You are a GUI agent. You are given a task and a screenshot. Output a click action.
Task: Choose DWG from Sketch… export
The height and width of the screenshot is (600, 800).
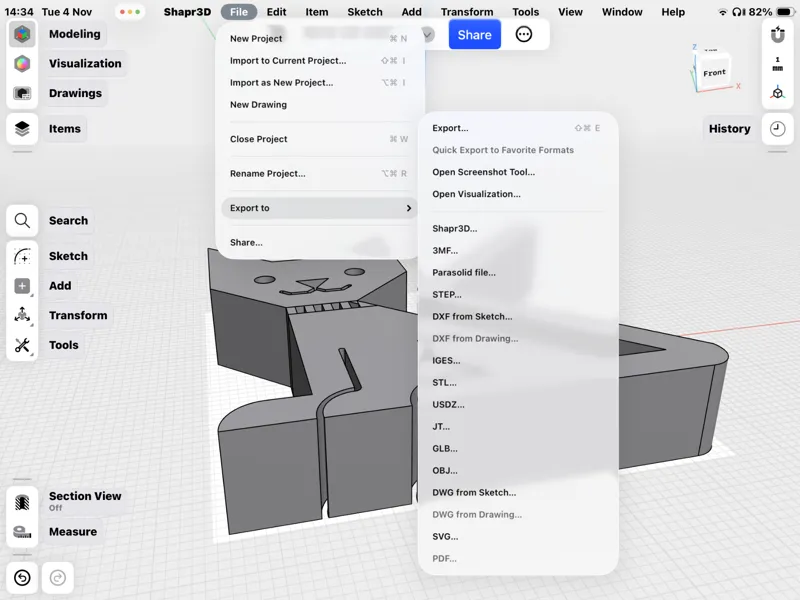[x=518, y=492]
